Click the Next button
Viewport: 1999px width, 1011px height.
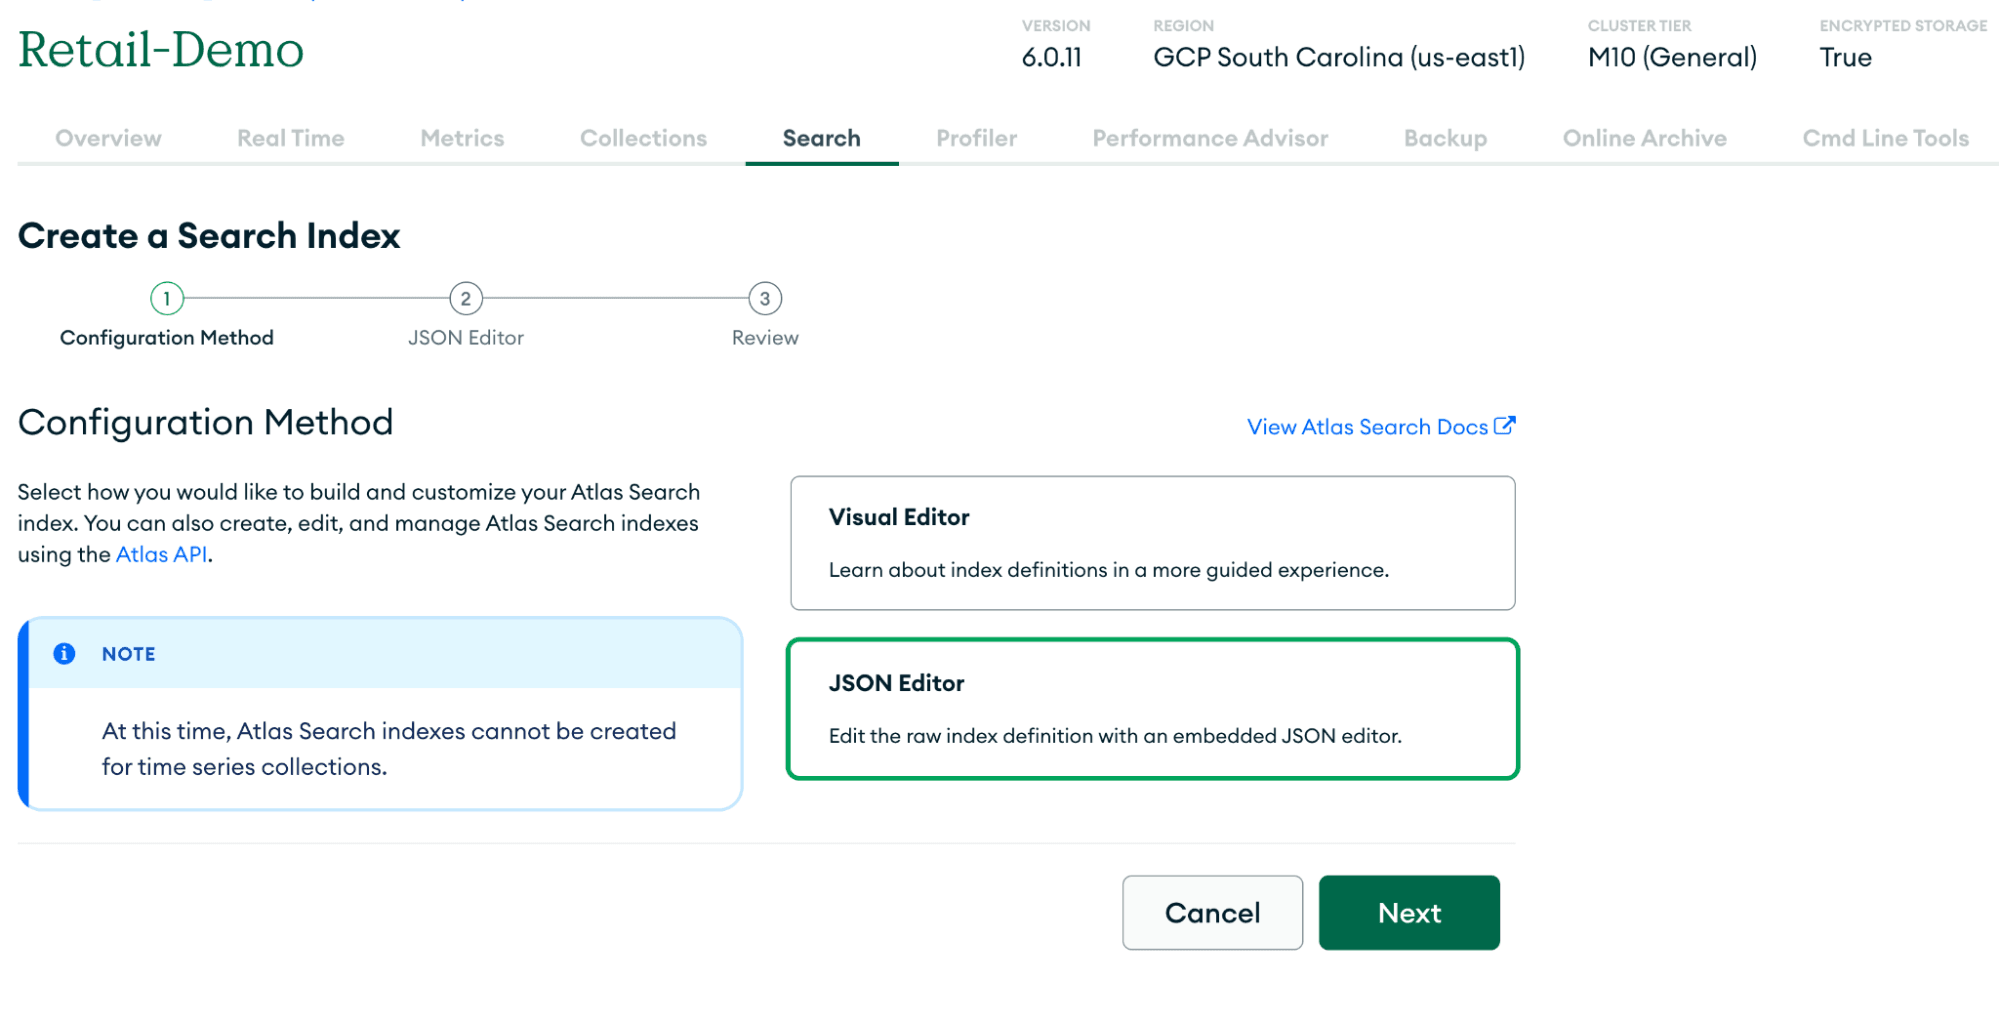[x=1409, y=912]
